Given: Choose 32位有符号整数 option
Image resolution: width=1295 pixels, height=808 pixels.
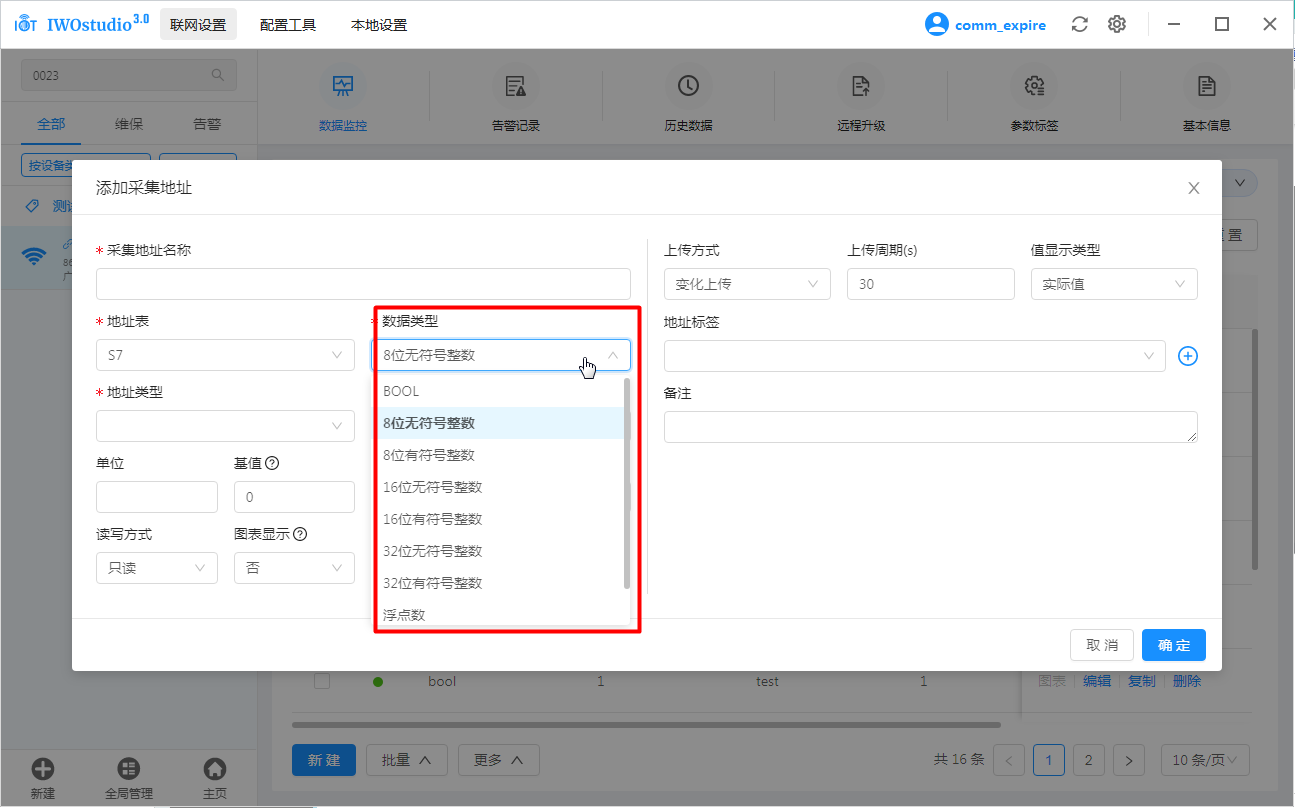Looking at the screenshot, I should click(x=432, y=583).
